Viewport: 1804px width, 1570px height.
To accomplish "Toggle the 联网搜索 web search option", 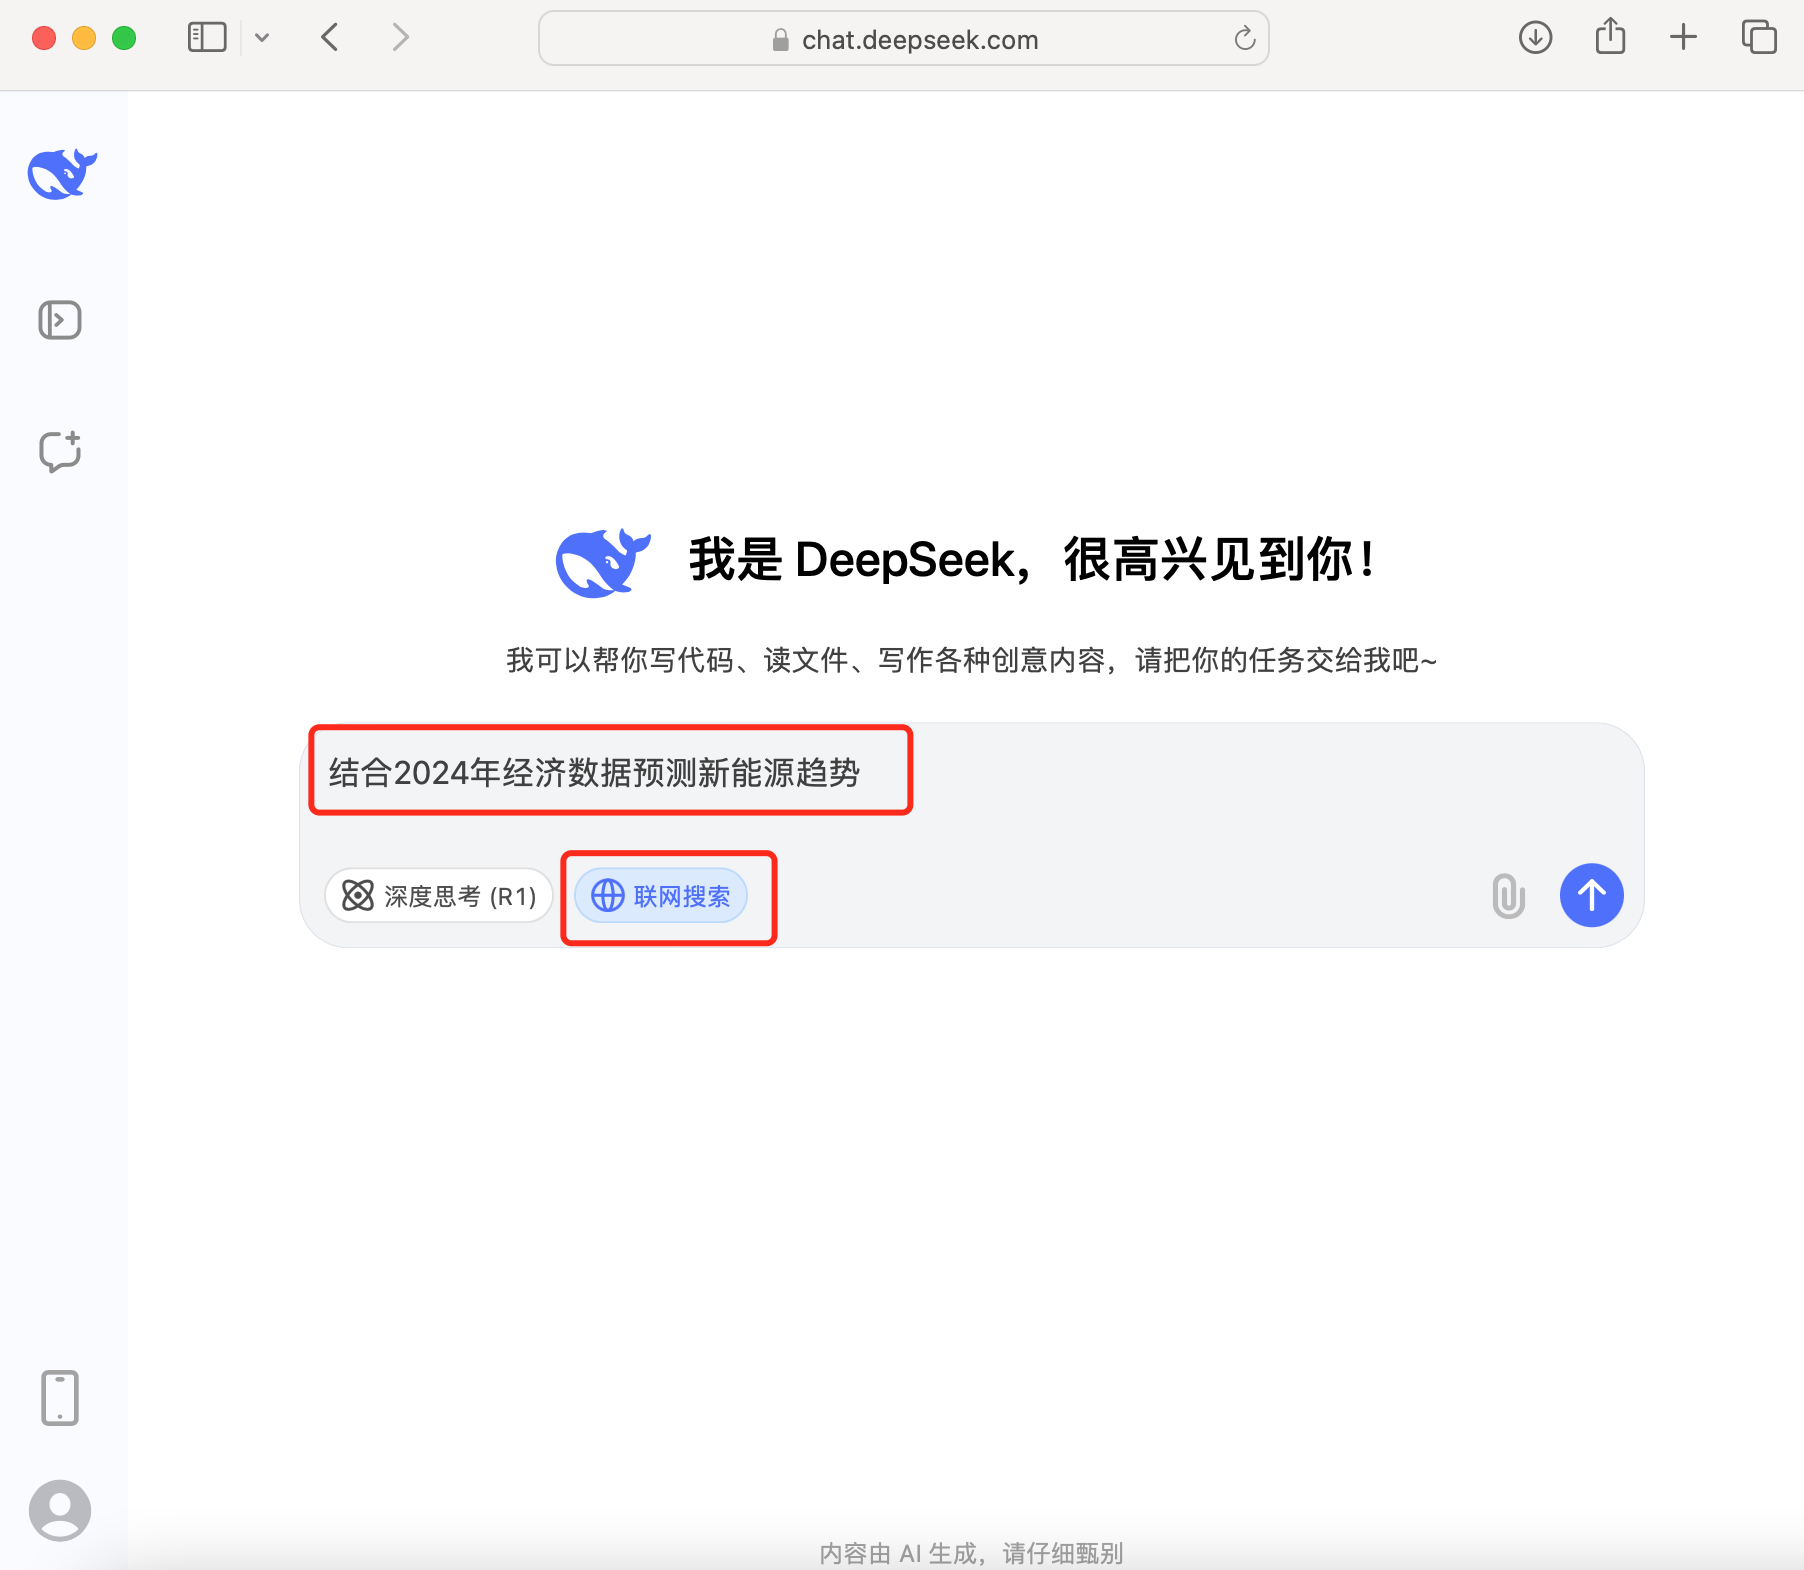I will click(x=661, y=895).
